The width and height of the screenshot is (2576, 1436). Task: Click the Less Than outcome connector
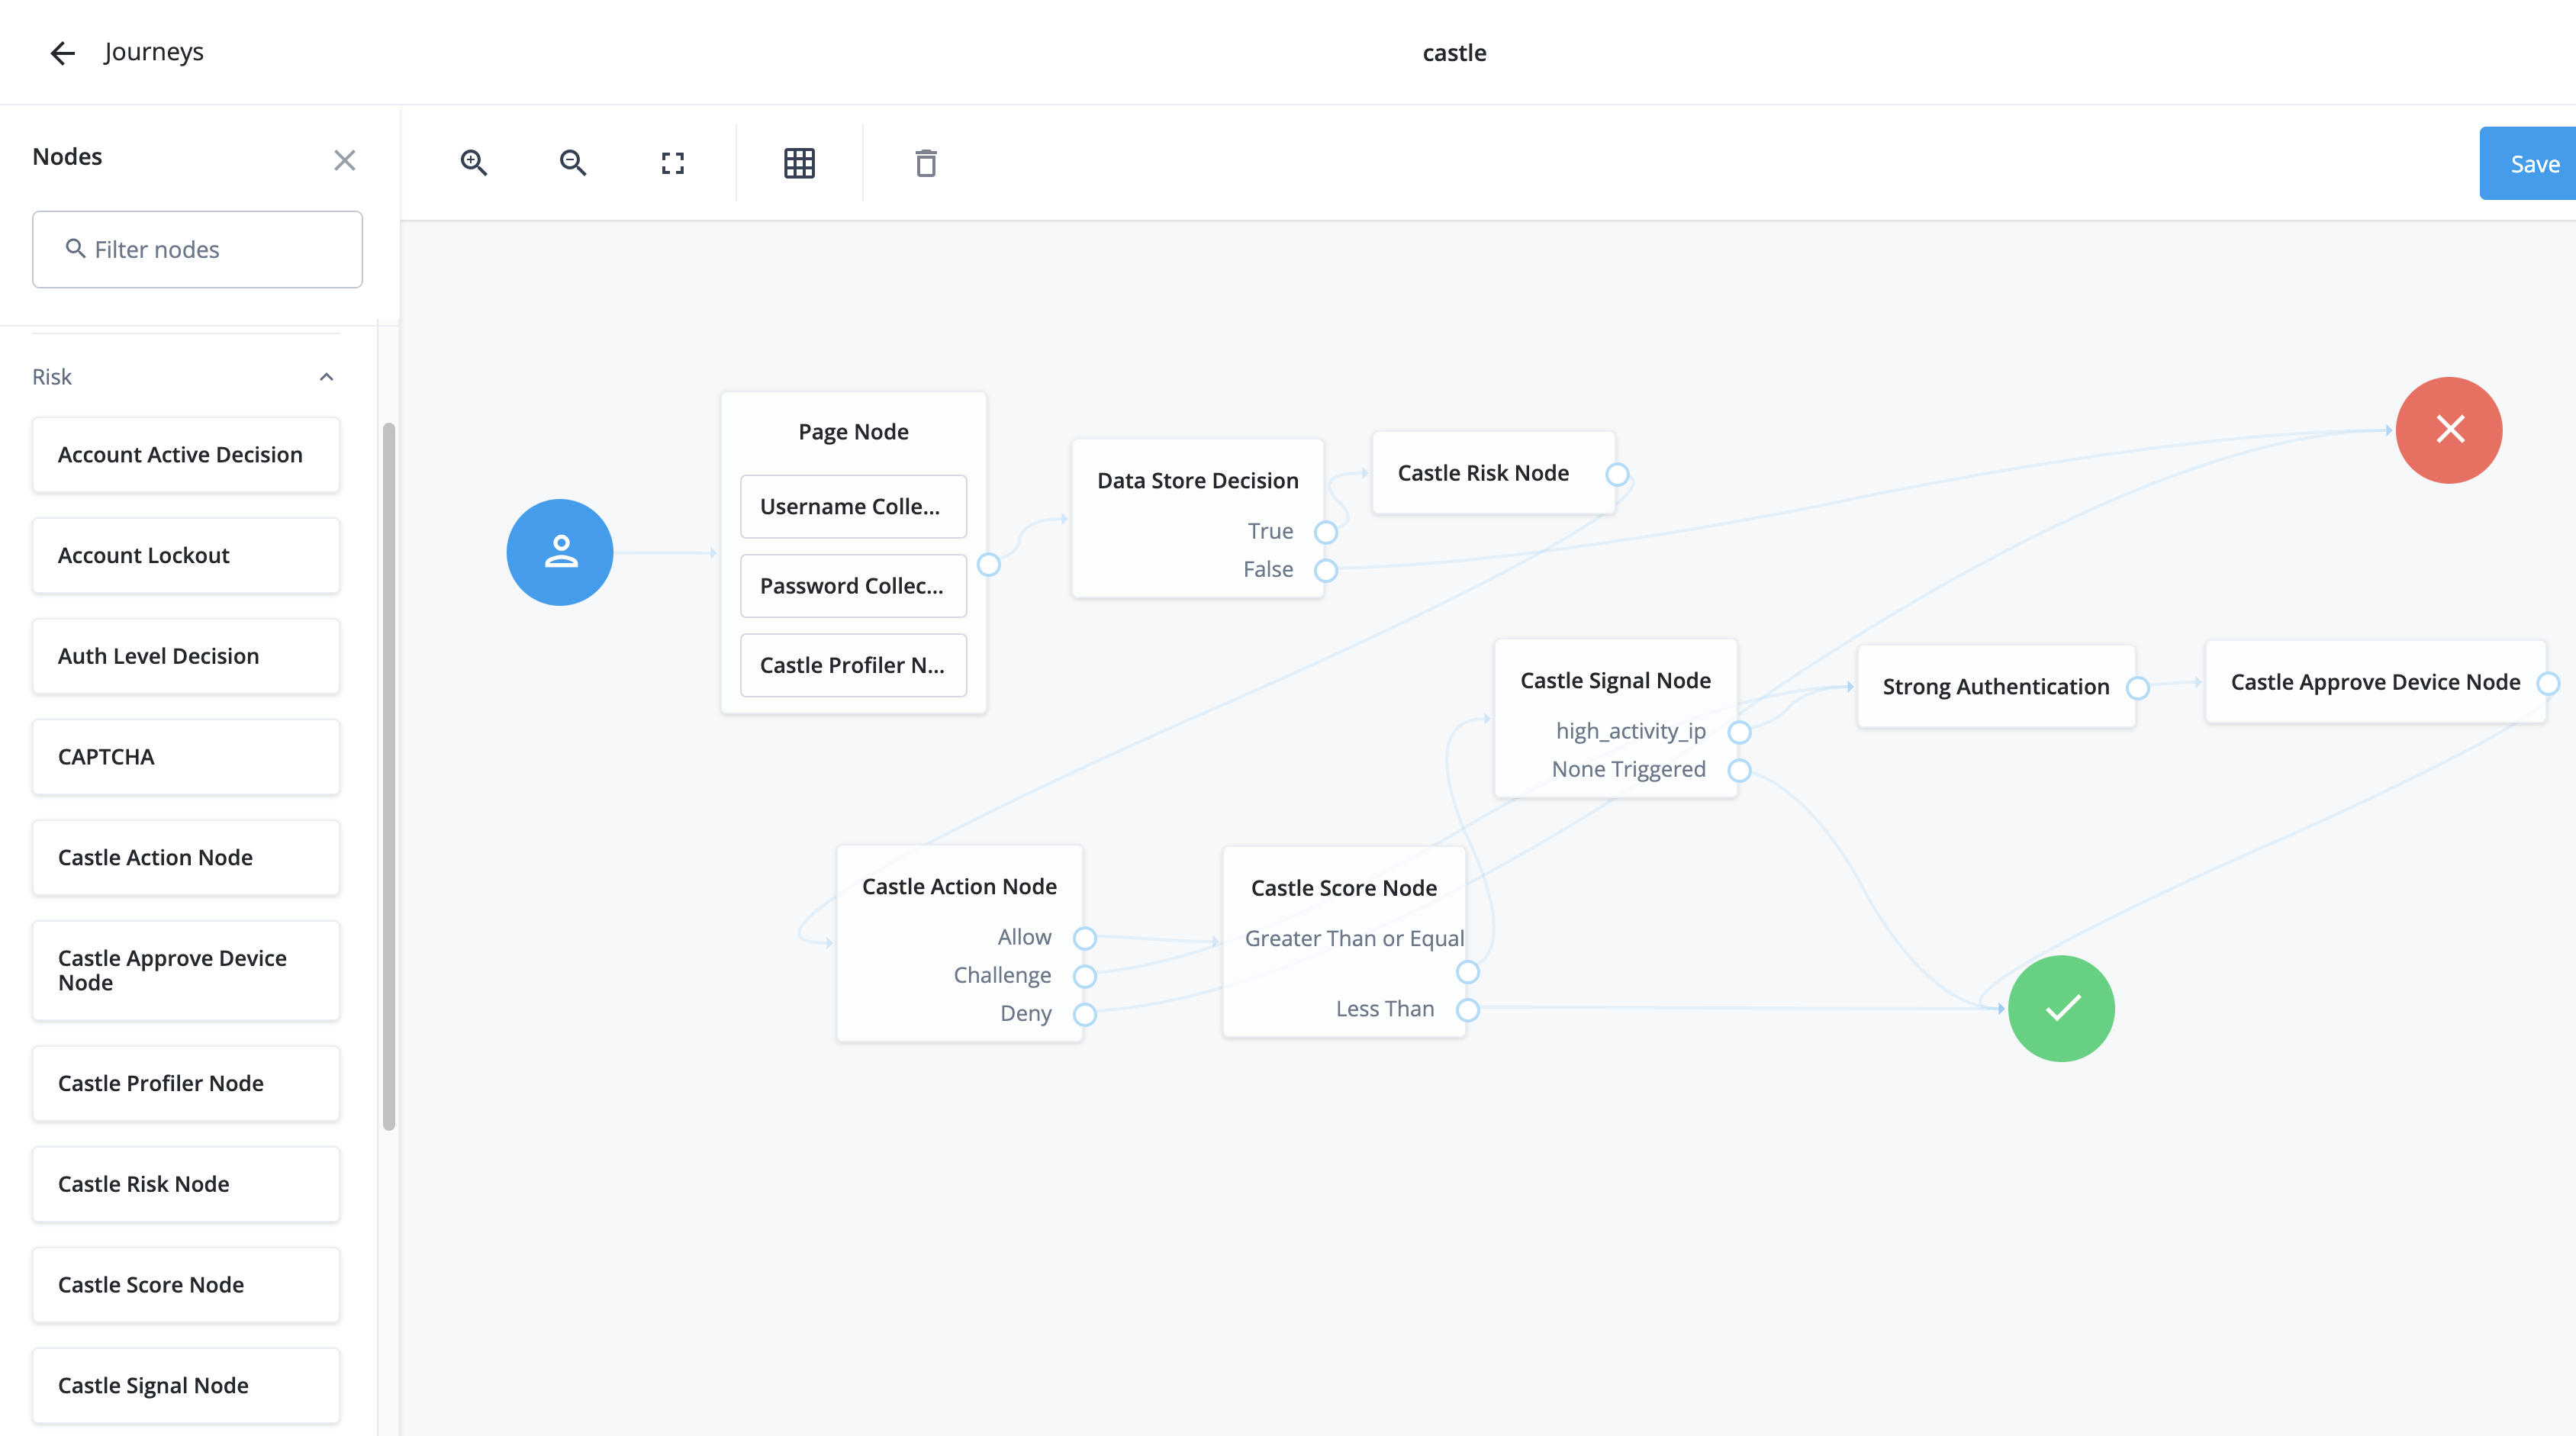1467,1010
